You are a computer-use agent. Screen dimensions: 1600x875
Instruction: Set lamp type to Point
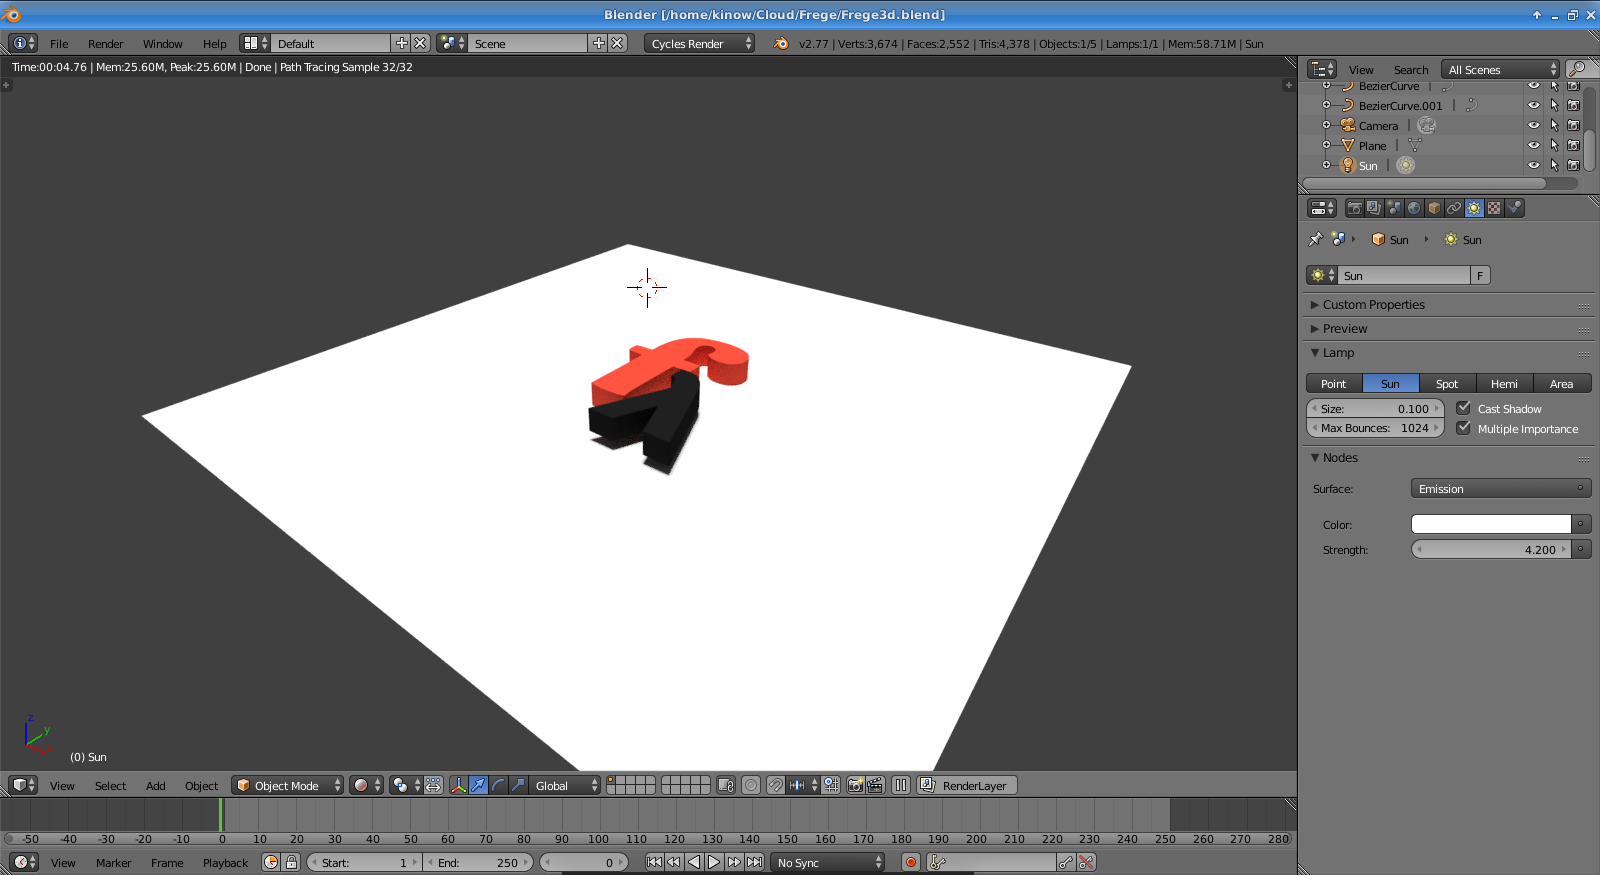tap(1334, 383)
